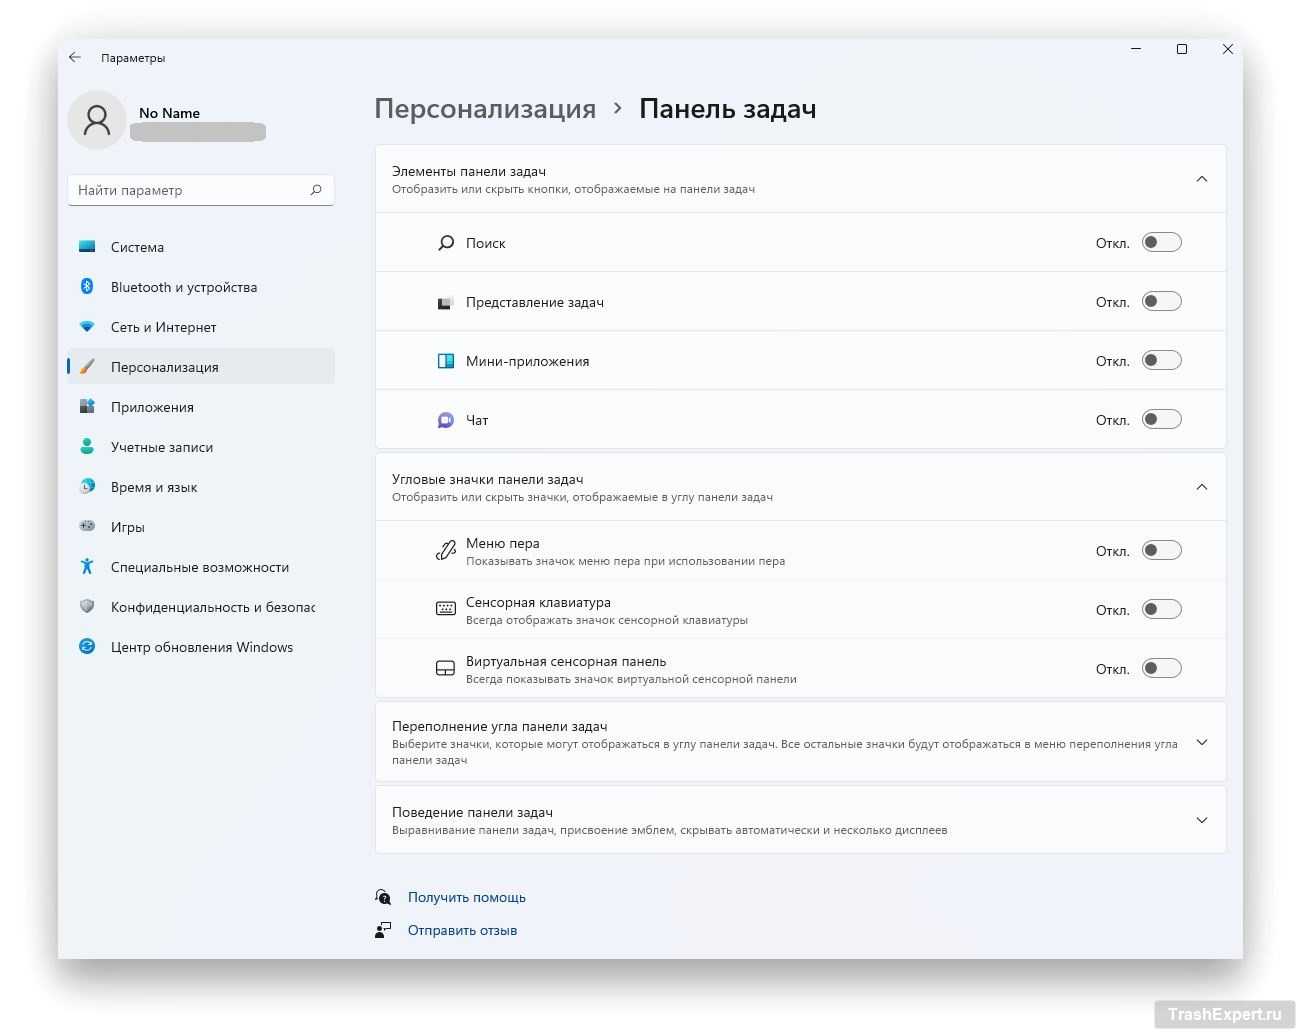The height and width of the screenshot is (1034, 1301).
Task: Collapse the Элементы панели задач section
Action: (x=1201, y=179)
